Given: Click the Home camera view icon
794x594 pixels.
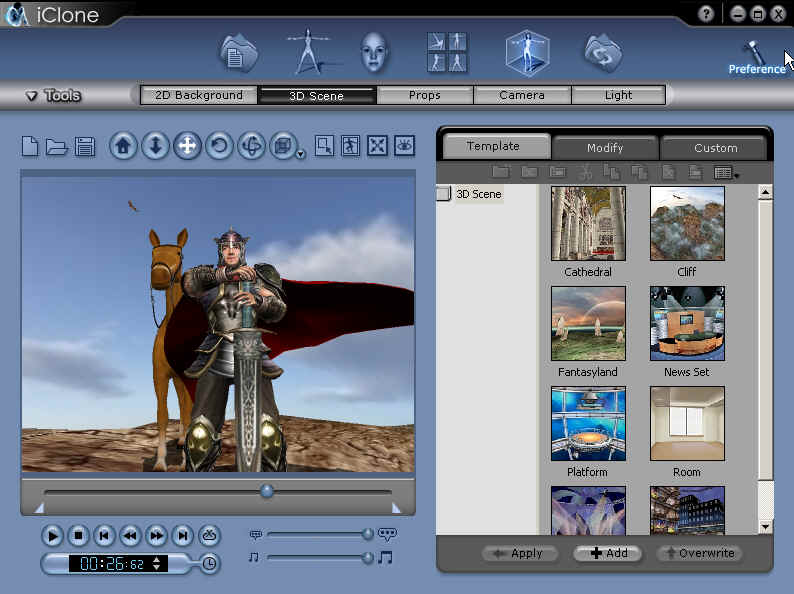Looking at the screenshot, I should point(123,146).
